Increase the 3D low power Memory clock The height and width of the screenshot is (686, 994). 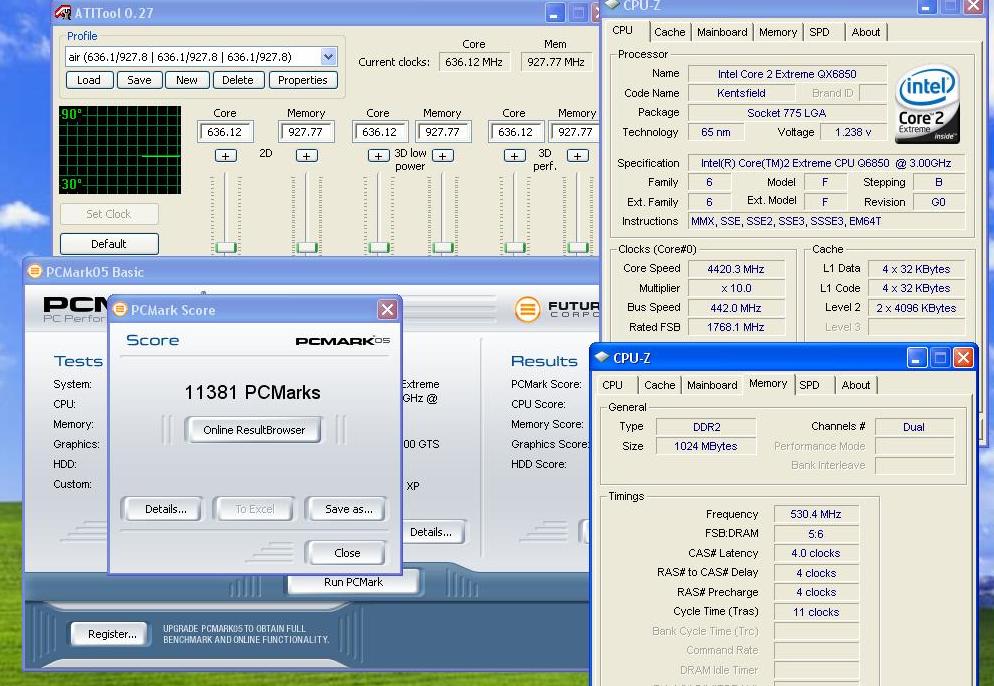[442, 155]
